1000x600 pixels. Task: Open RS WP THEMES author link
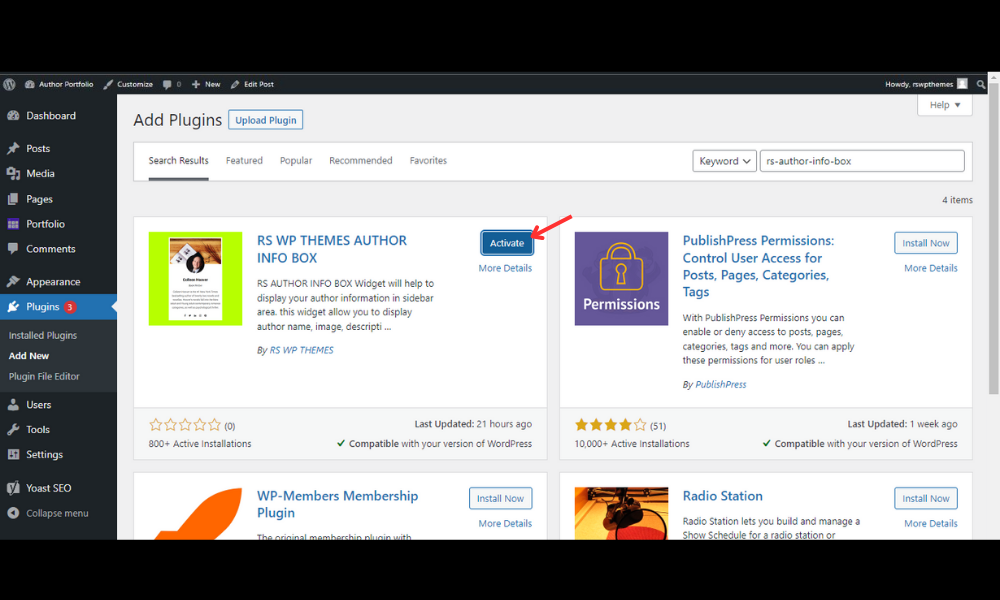(x=301, y=350)
